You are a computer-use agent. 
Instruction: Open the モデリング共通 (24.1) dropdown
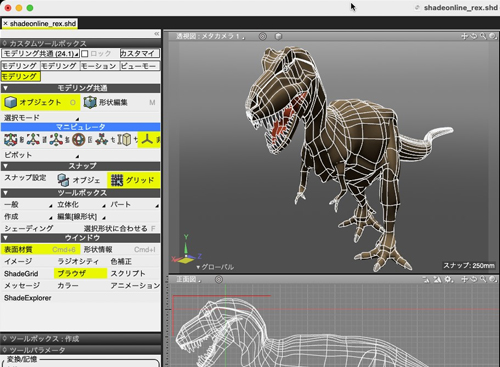[40, 53]
